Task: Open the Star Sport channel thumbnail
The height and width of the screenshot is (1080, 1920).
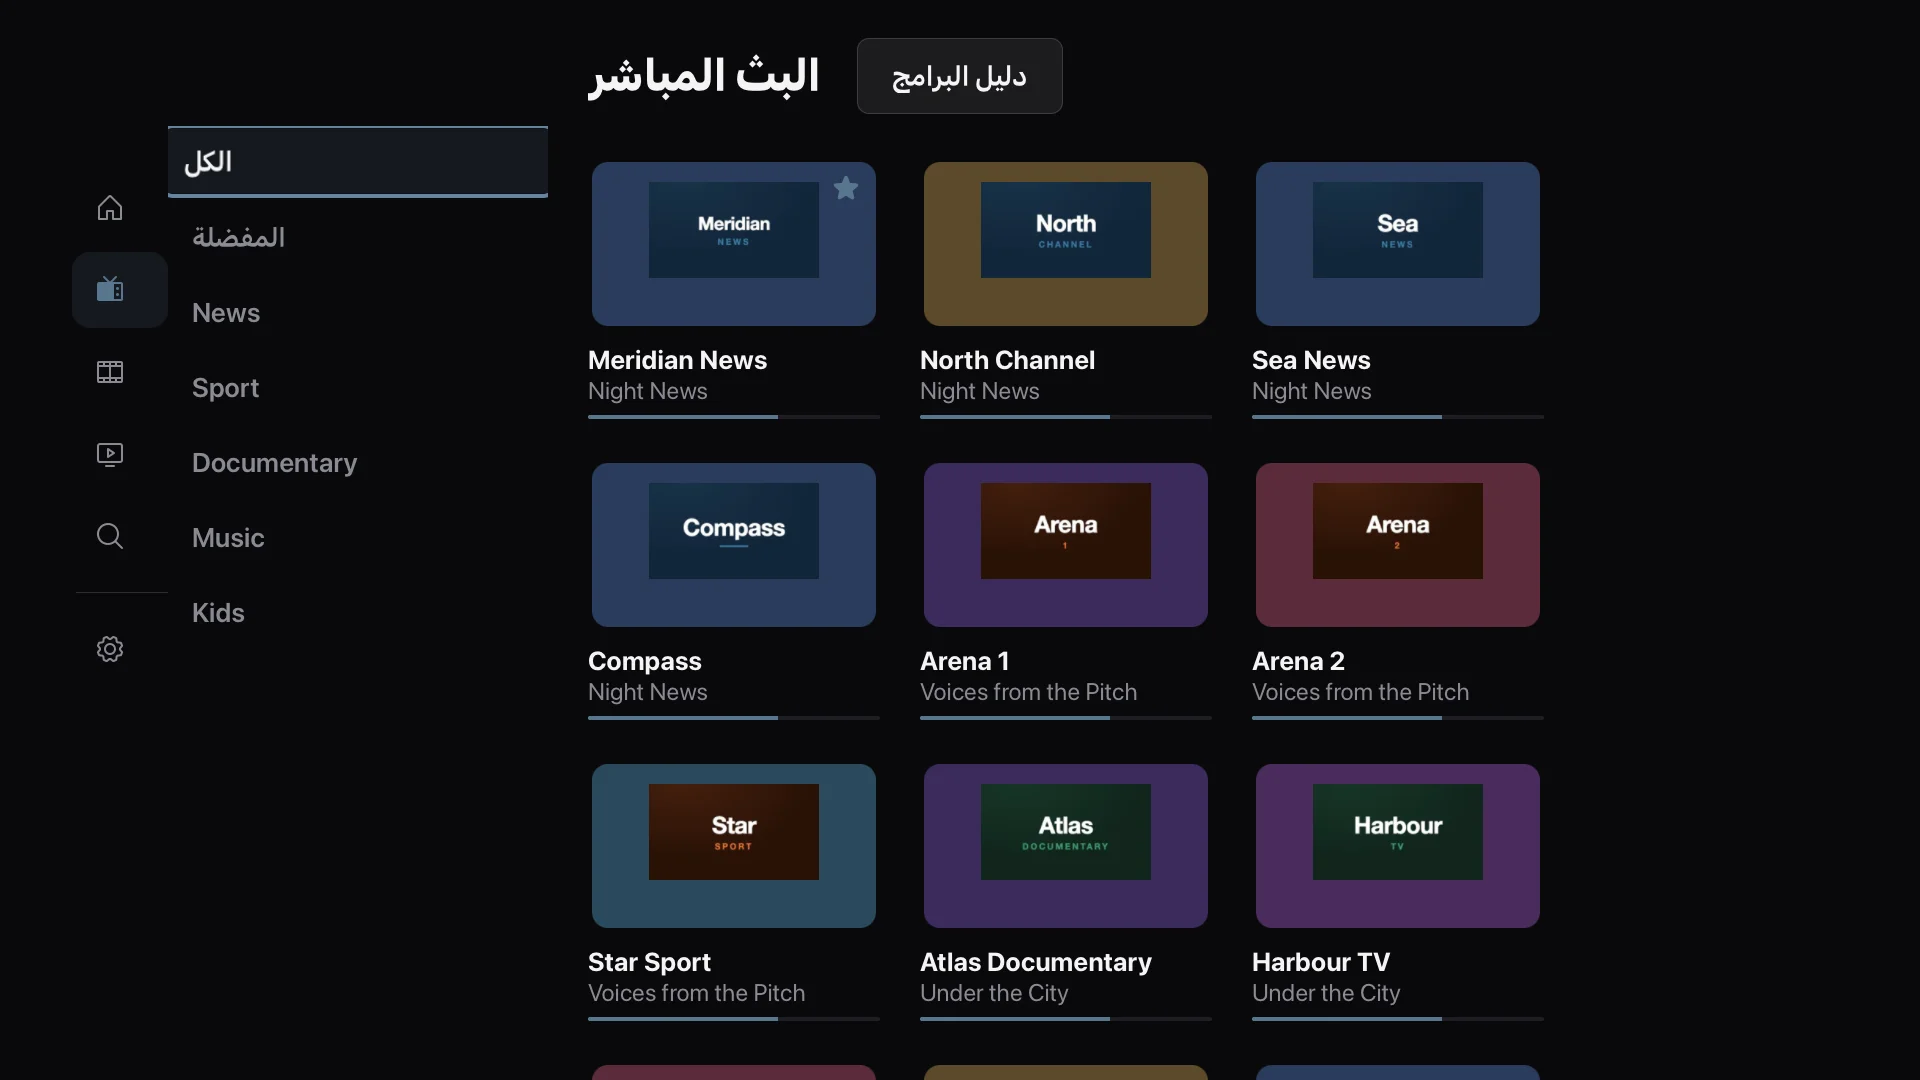Action: (734, 846)
